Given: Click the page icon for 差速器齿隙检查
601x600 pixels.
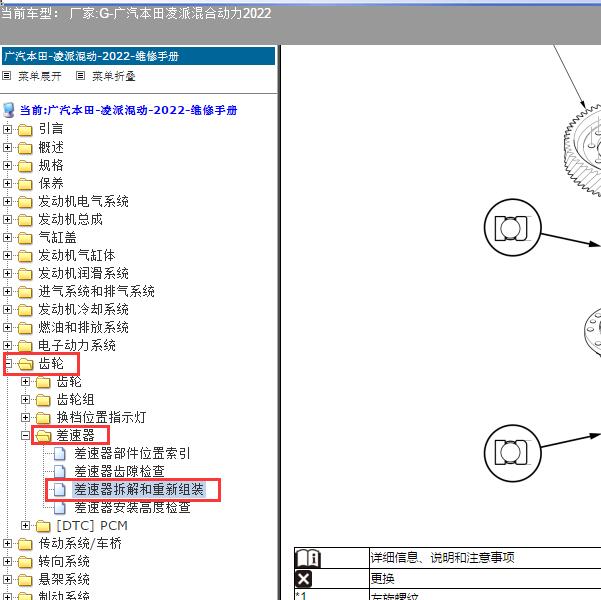Looking at the screenshot, I should click(x=59, y=472).
